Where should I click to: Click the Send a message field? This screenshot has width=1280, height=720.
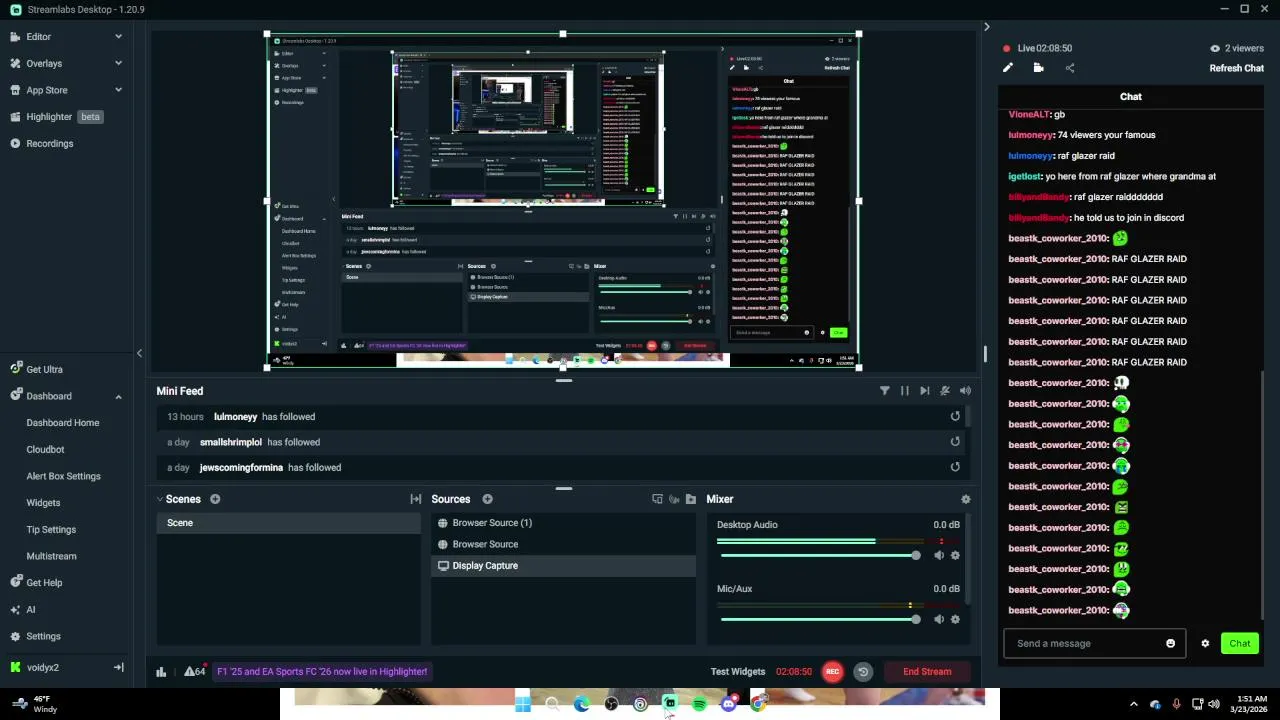click(x=1094, y=644)
